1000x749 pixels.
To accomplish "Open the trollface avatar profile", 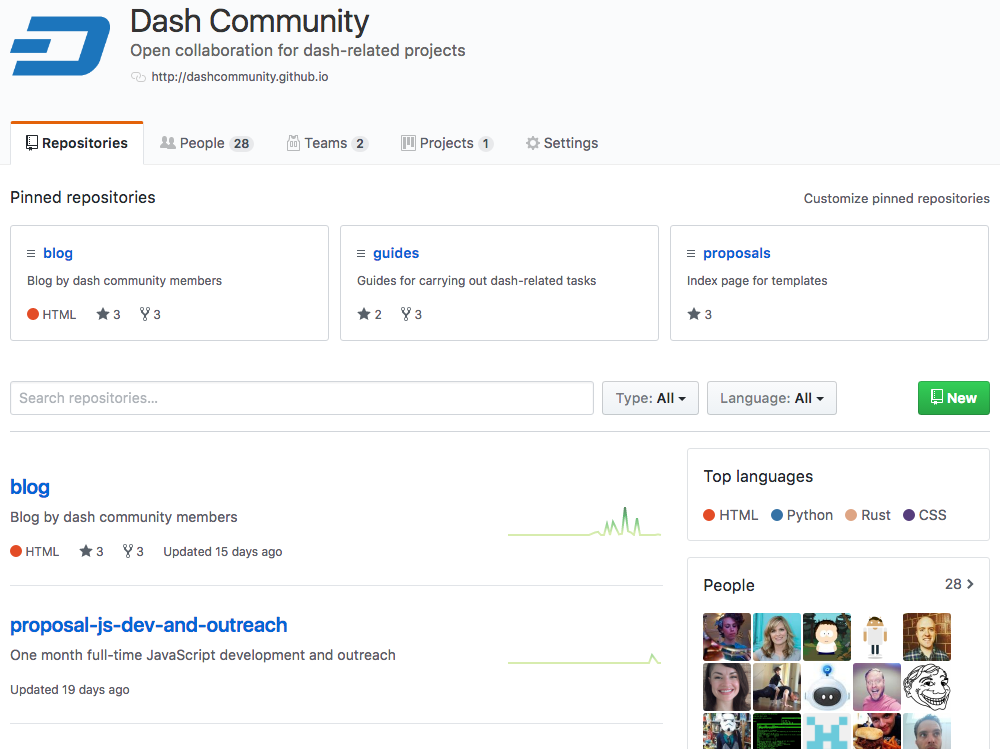I will click(927, 687).
